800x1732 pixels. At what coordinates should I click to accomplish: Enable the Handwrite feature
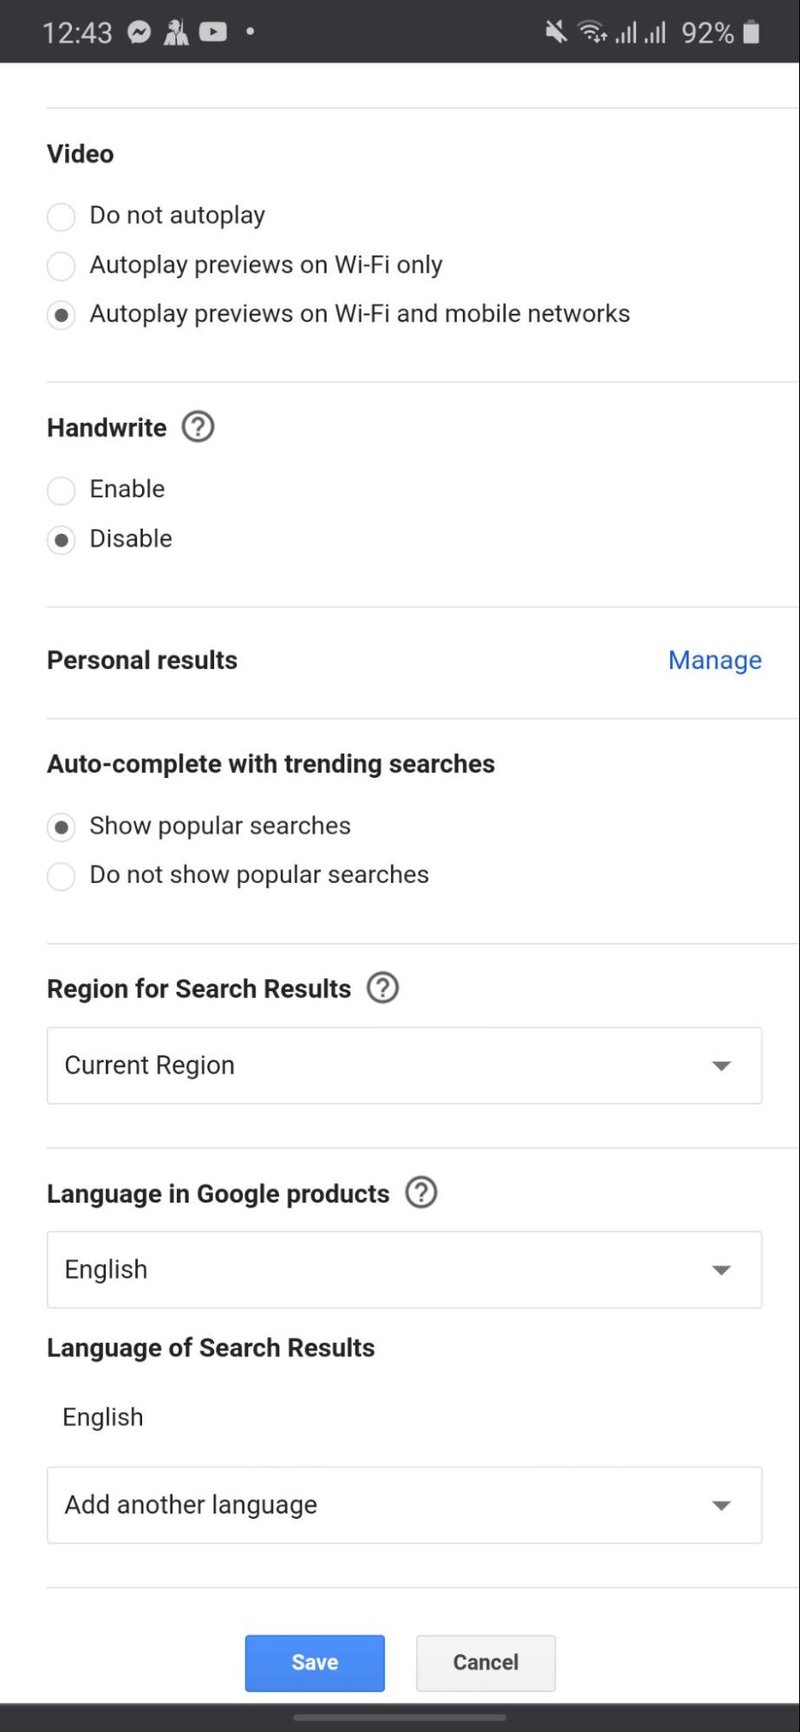point(61,490)
